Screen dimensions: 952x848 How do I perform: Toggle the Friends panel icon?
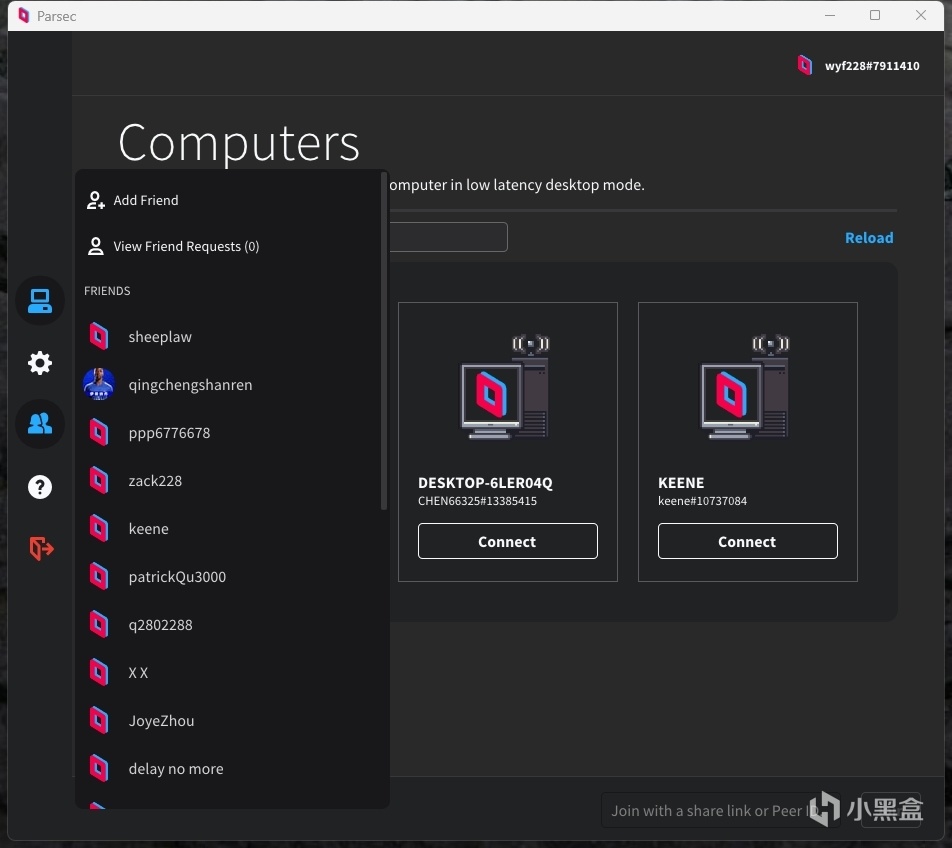tap(40, 424)
